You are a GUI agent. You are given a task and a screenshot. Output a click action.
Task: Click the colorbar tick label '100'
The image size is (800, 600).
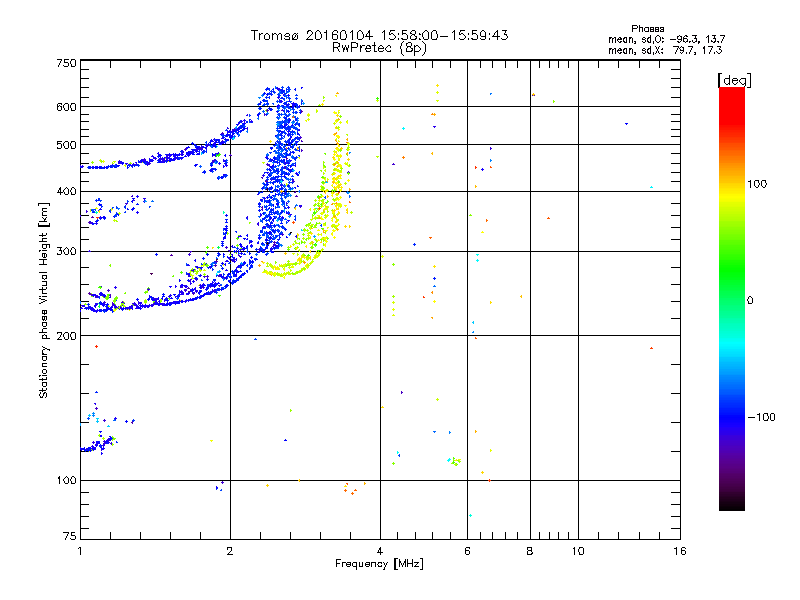(x=757, y=184)
